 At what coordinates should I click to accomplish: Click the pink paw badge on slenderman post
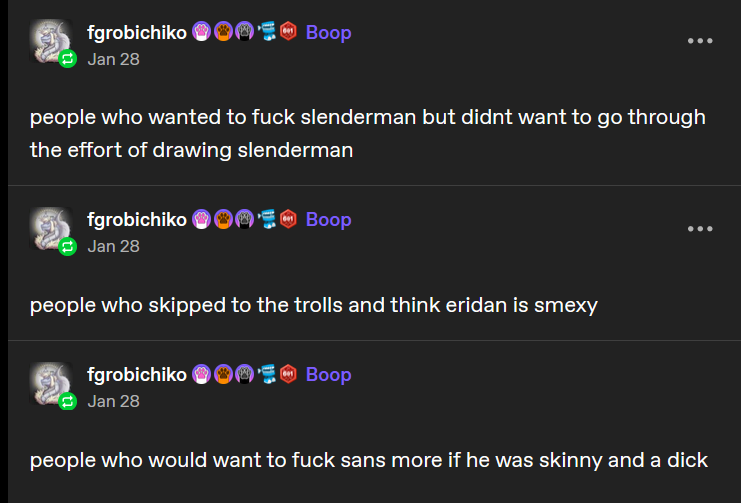pos(202,32)
